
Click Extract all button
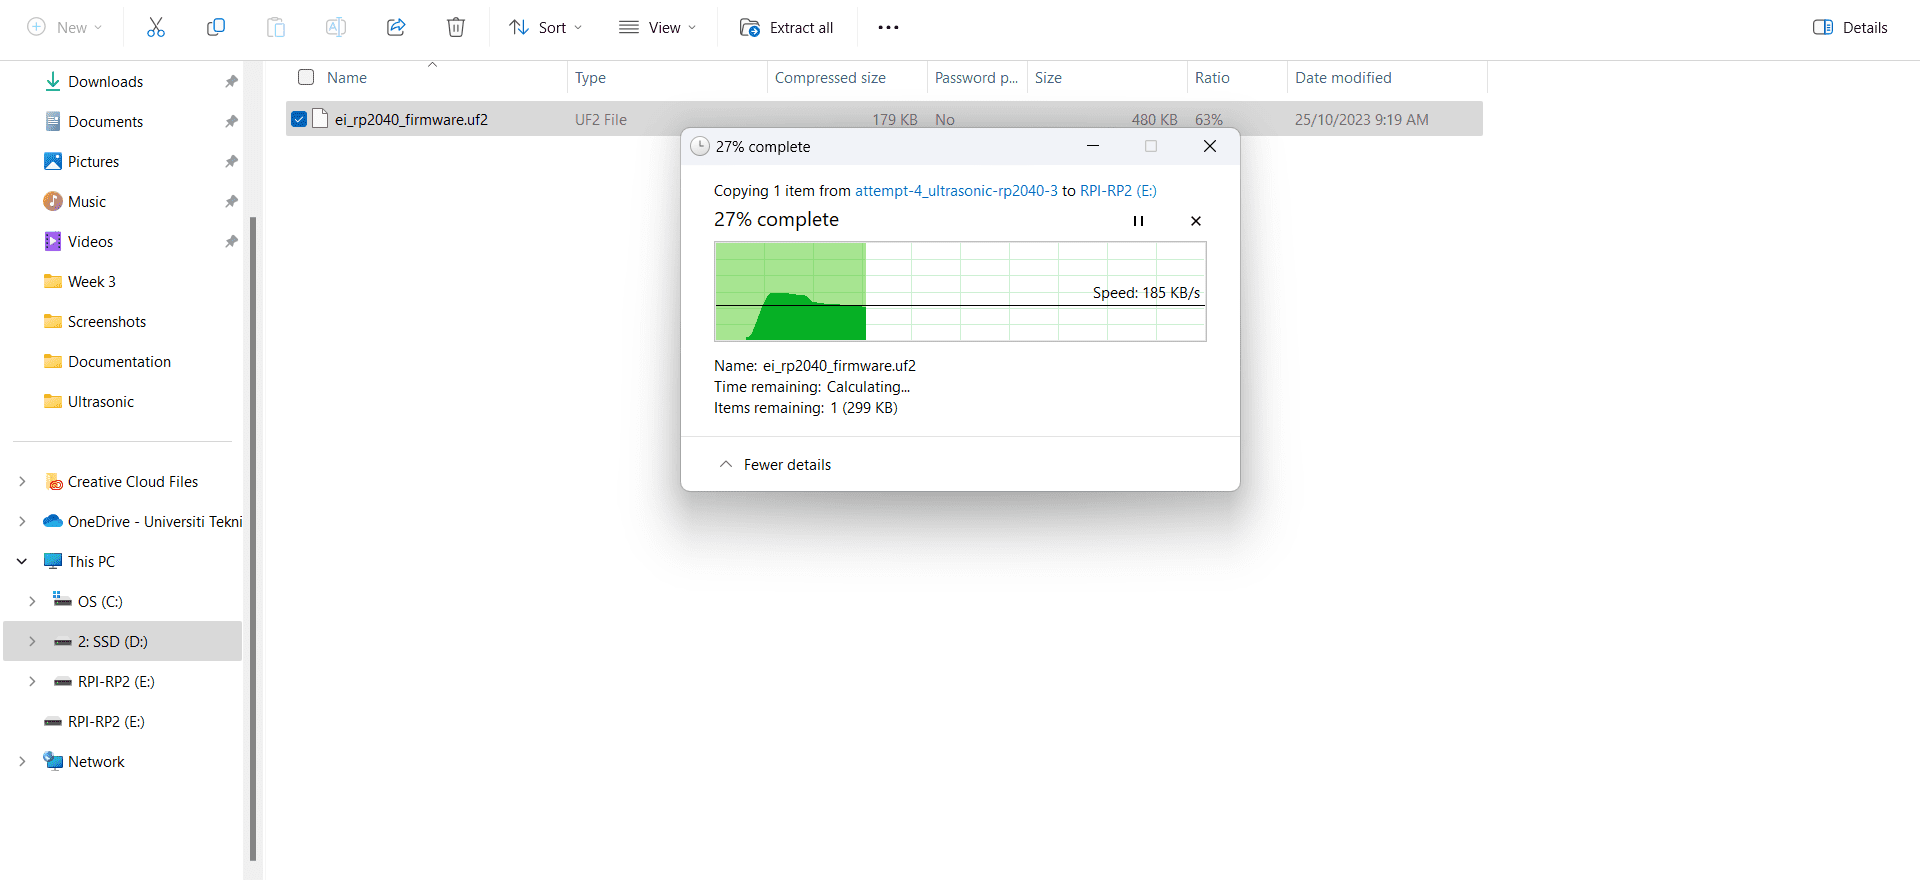[x=786, y=28]
